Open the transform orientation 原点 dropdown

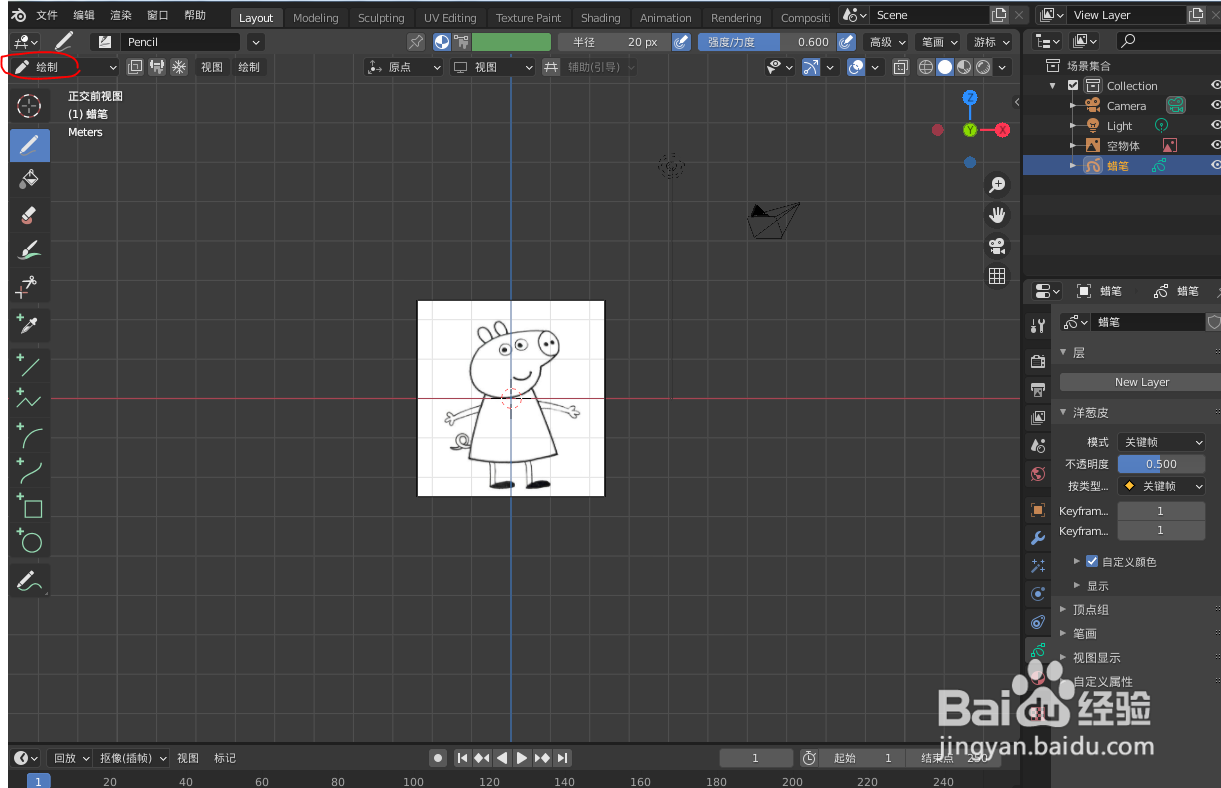click(x=410, y=67)
